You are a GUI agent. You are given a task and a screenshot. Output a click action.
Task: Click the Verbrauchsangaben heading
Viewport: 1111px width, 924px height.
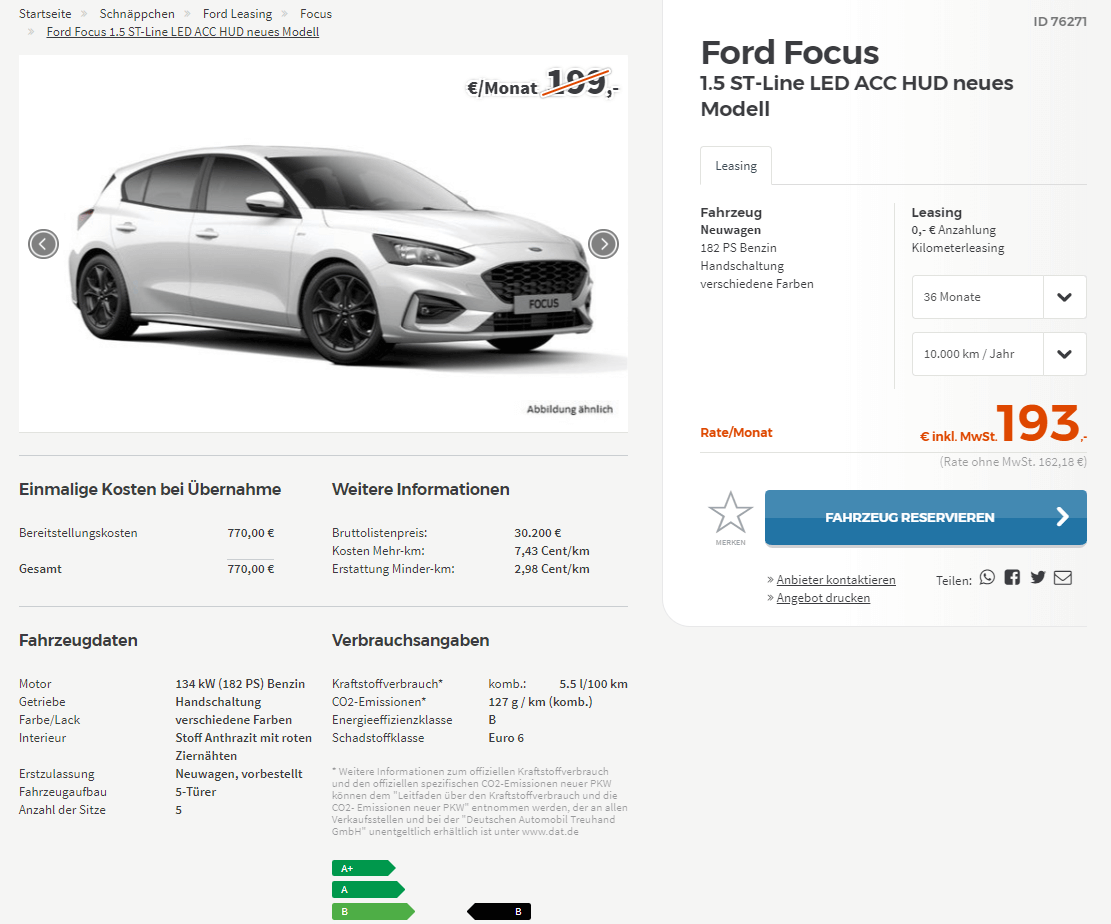pyautogui.click(x=411, y=640)
